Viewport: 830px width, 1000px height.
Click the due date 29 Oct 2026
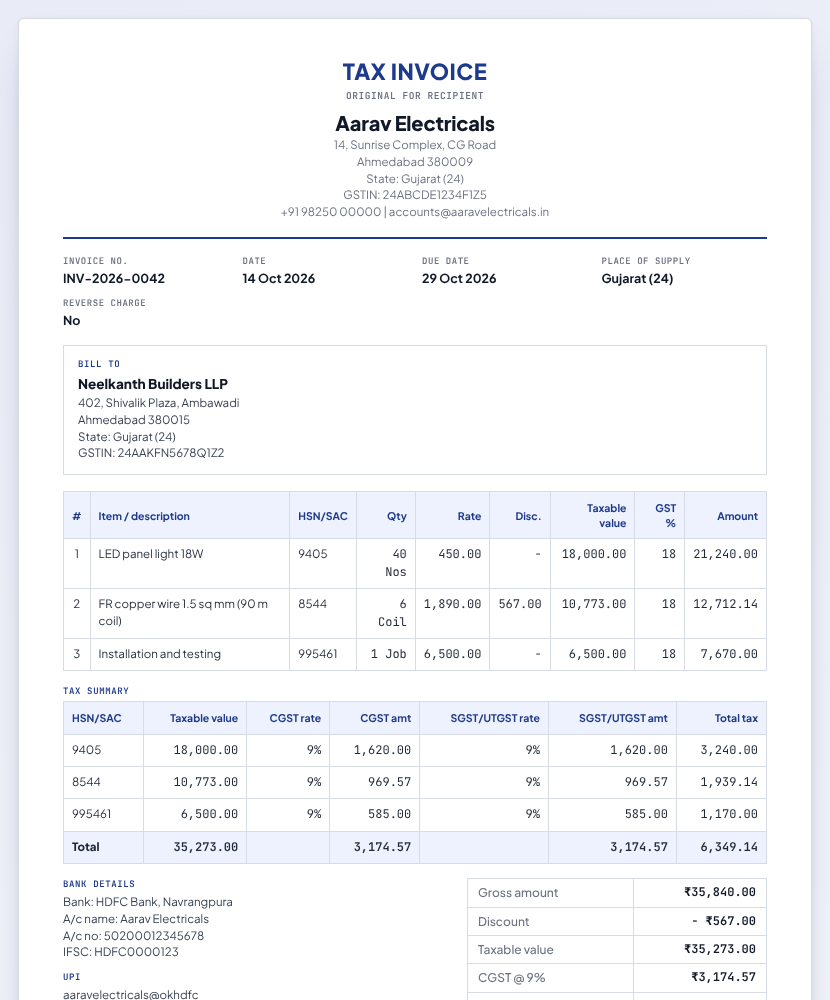point(459,279)
